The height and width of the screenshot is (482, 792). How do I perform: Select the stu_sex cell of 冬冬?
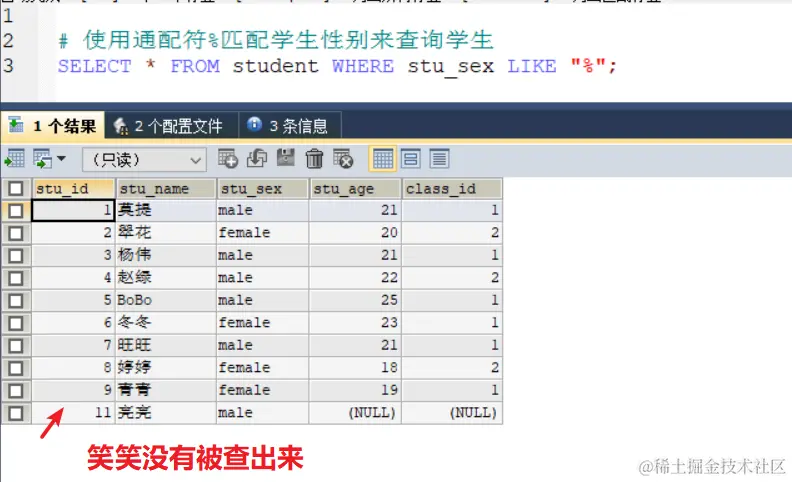[x=262, y=323]
